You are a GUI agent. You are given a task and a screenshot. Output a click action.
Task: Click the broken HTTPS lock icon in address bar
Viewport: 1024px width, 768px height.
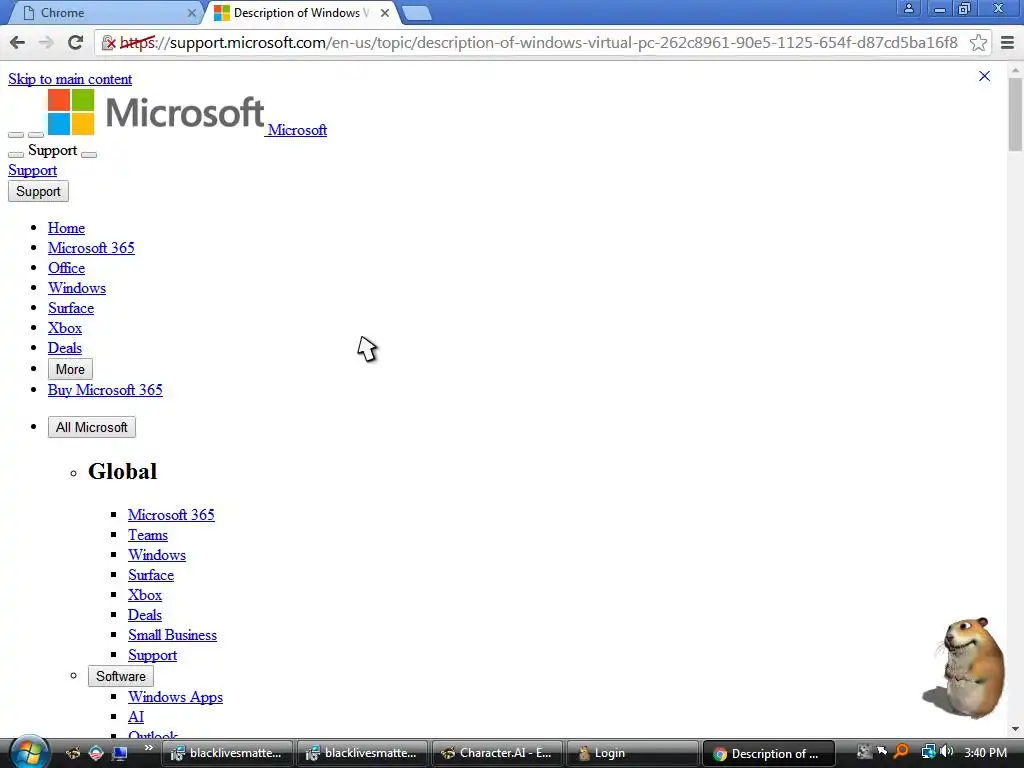coord(109,43)
